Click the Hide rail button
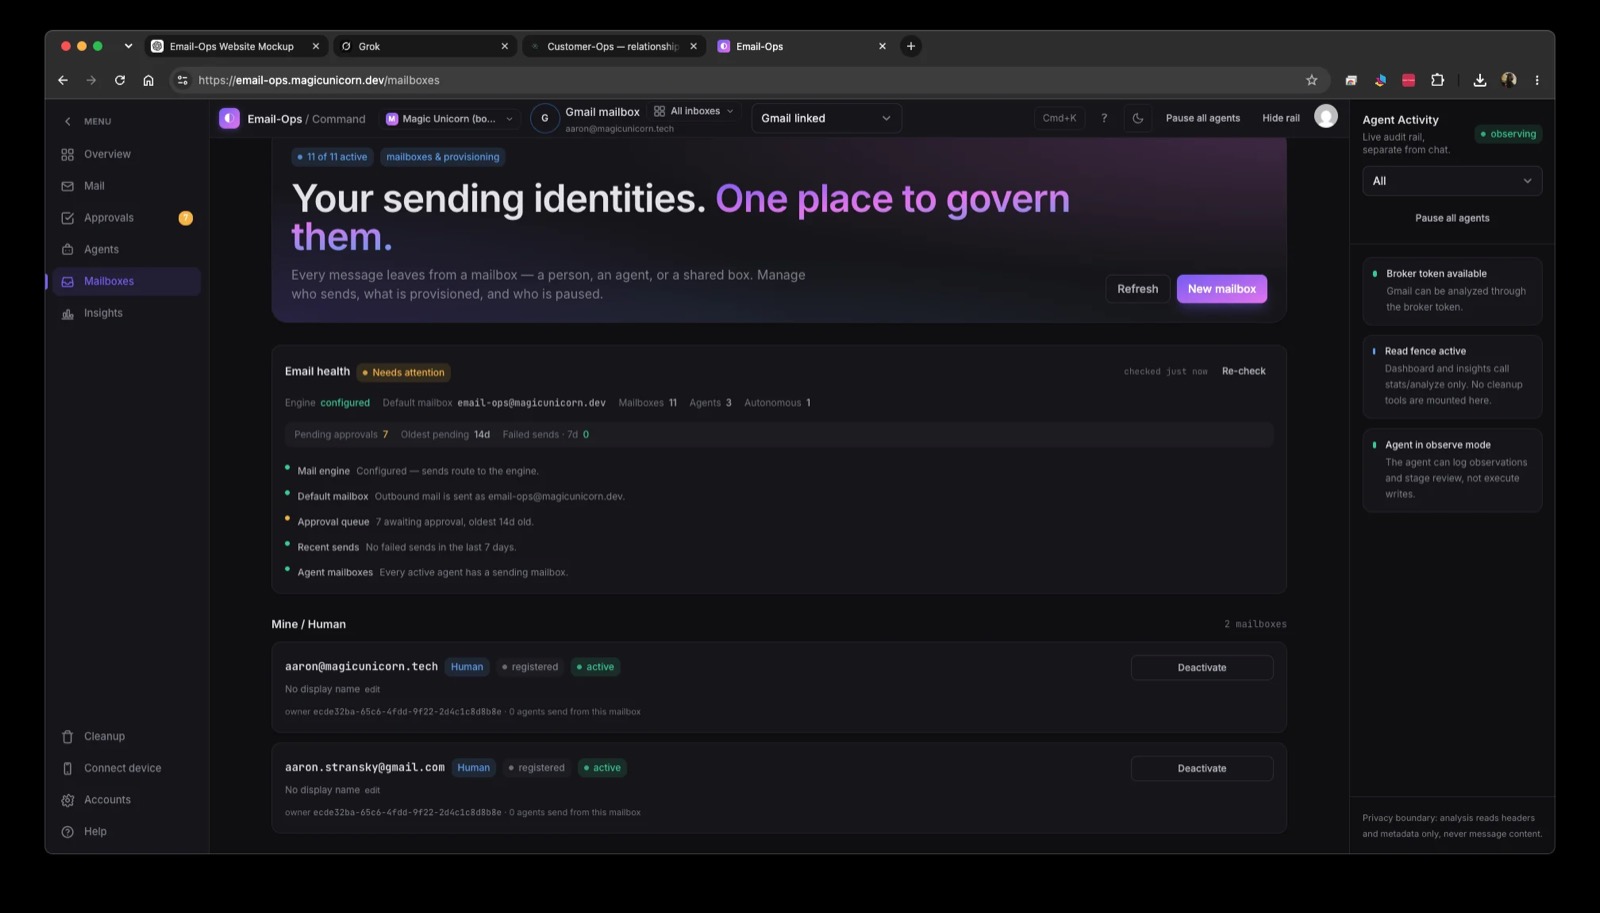 (x=1281, y=118)
